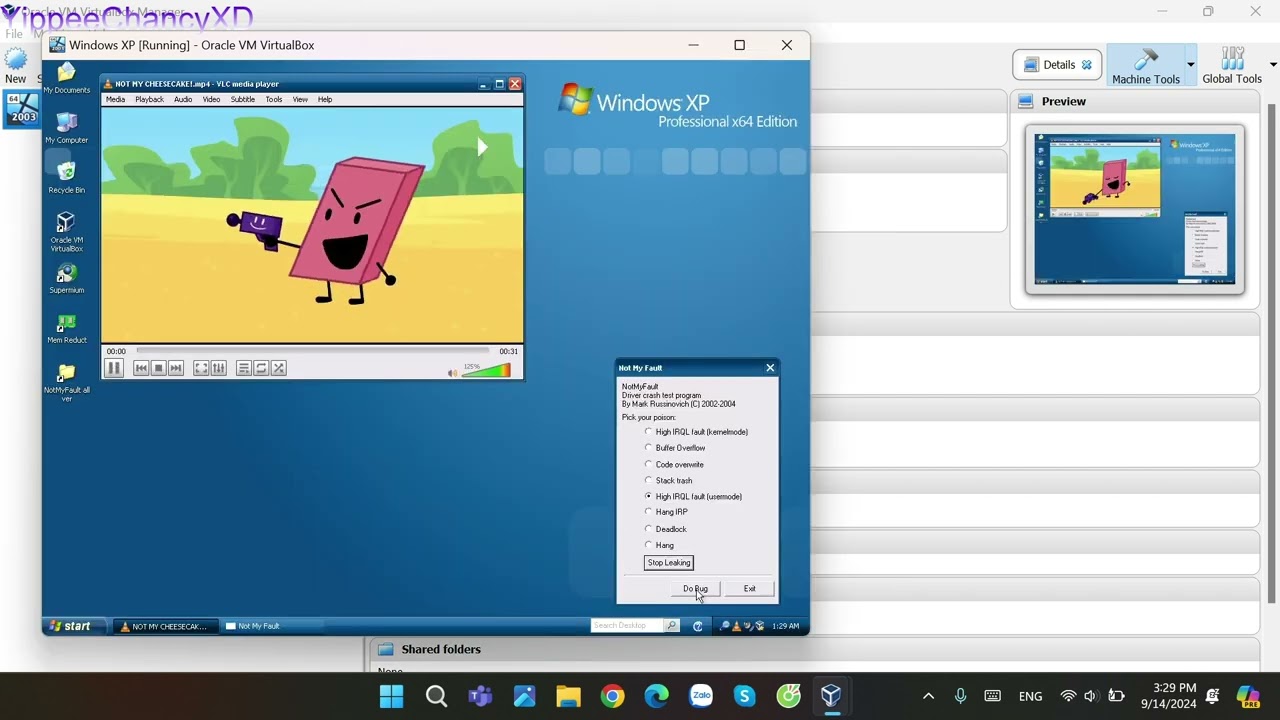Open Windows 11 taskbar Search
This screenshot has width=1280, height=720.
[x=436, y=696]
